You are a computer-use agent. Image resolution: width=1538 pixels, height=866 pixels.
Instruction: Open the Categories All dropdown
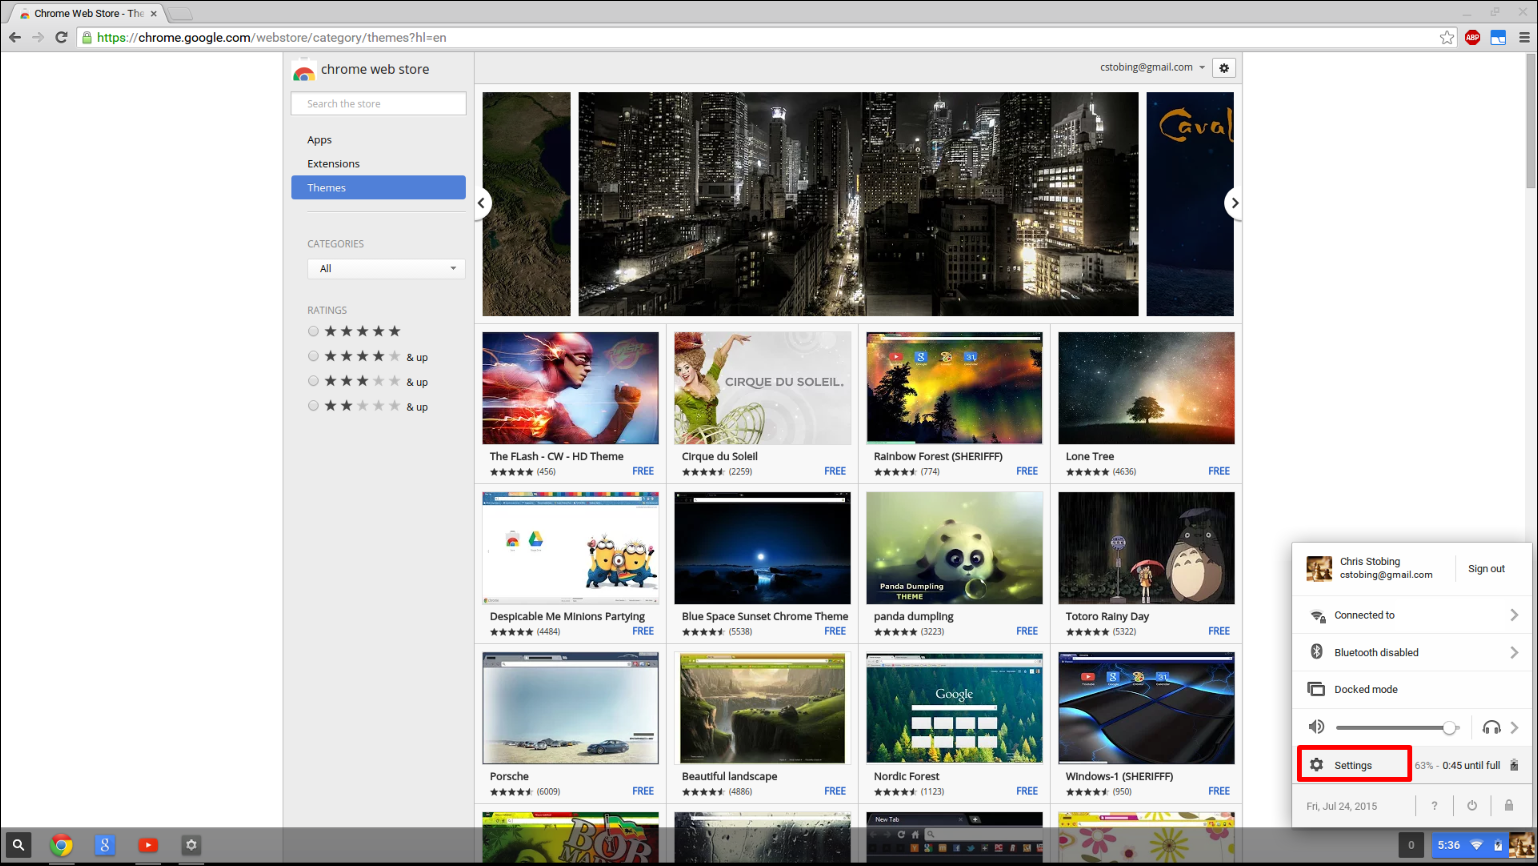tap(385, 268)
